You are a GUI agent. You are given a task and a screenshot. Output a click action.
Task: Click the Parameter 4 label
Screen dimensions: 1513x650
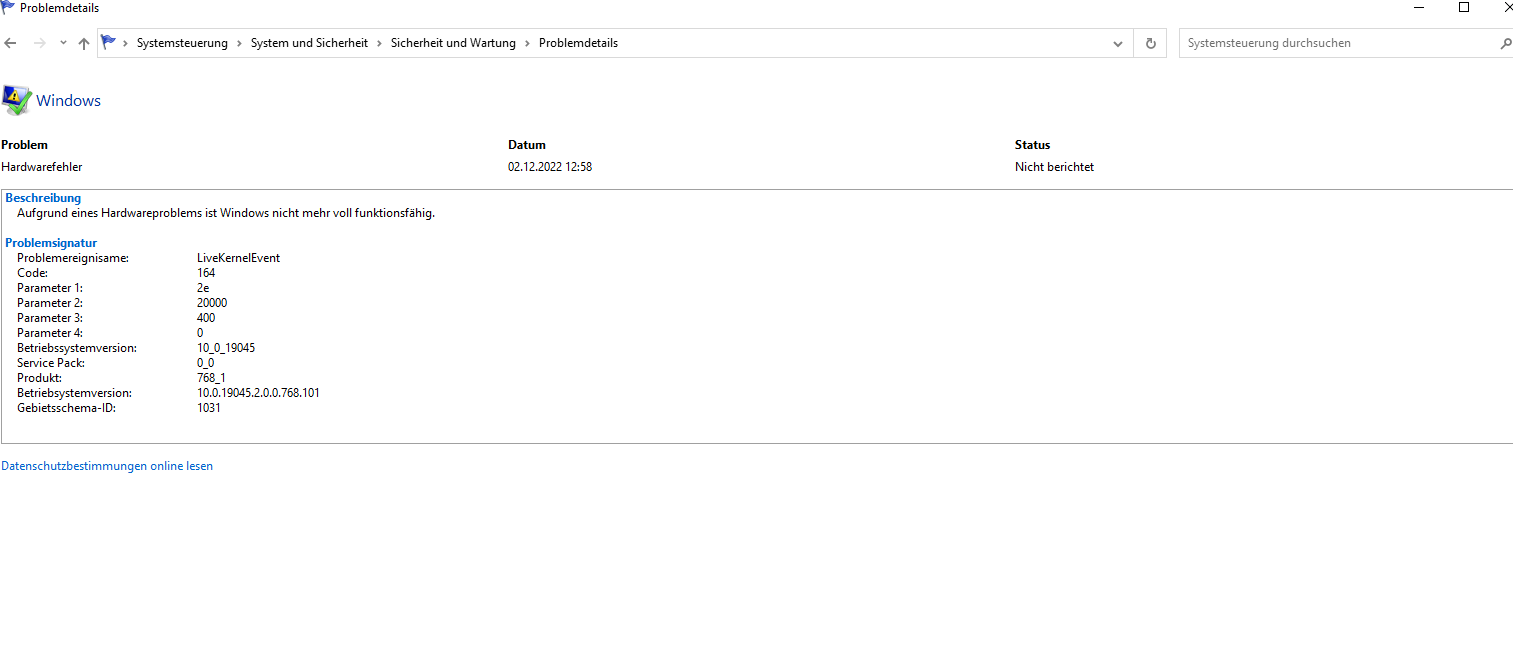click(x=50, y=333)
